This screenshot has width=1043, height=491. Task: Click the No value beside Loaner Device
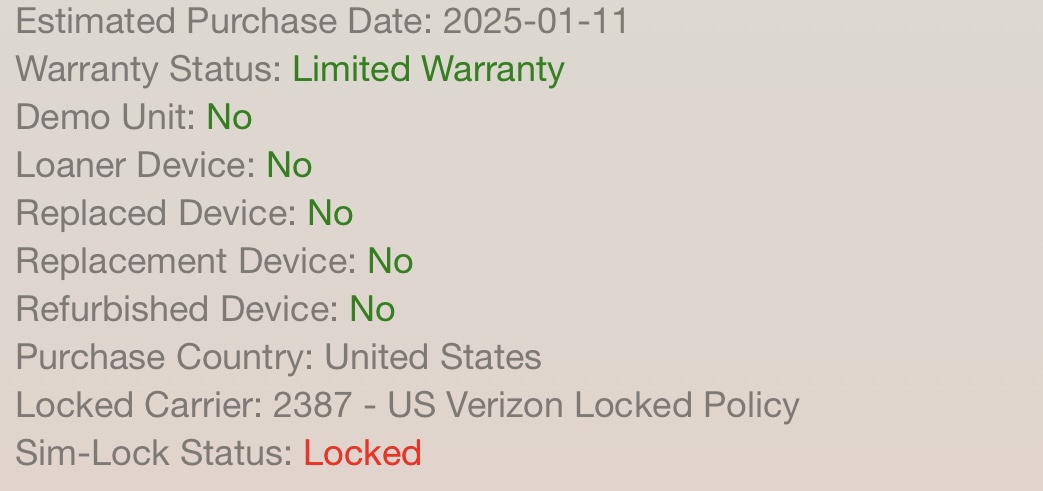pos(289,165)
